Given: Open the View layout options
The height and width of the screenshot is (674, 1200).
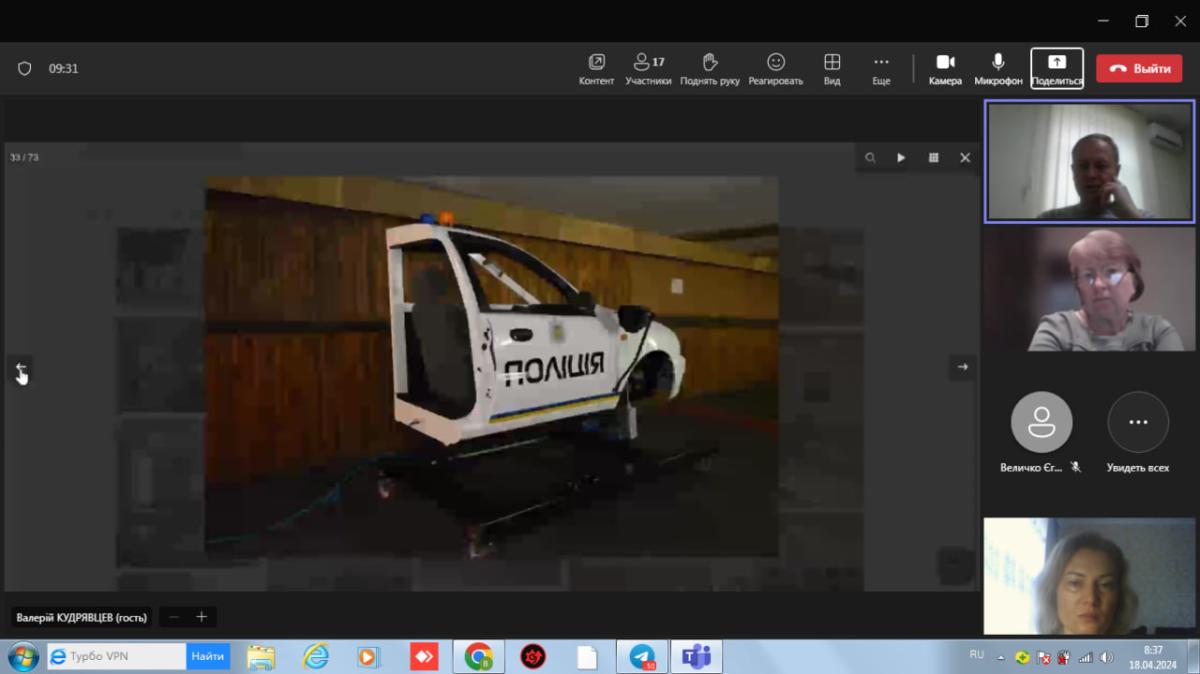Looking at the screenshot, I should pos(832,68).
